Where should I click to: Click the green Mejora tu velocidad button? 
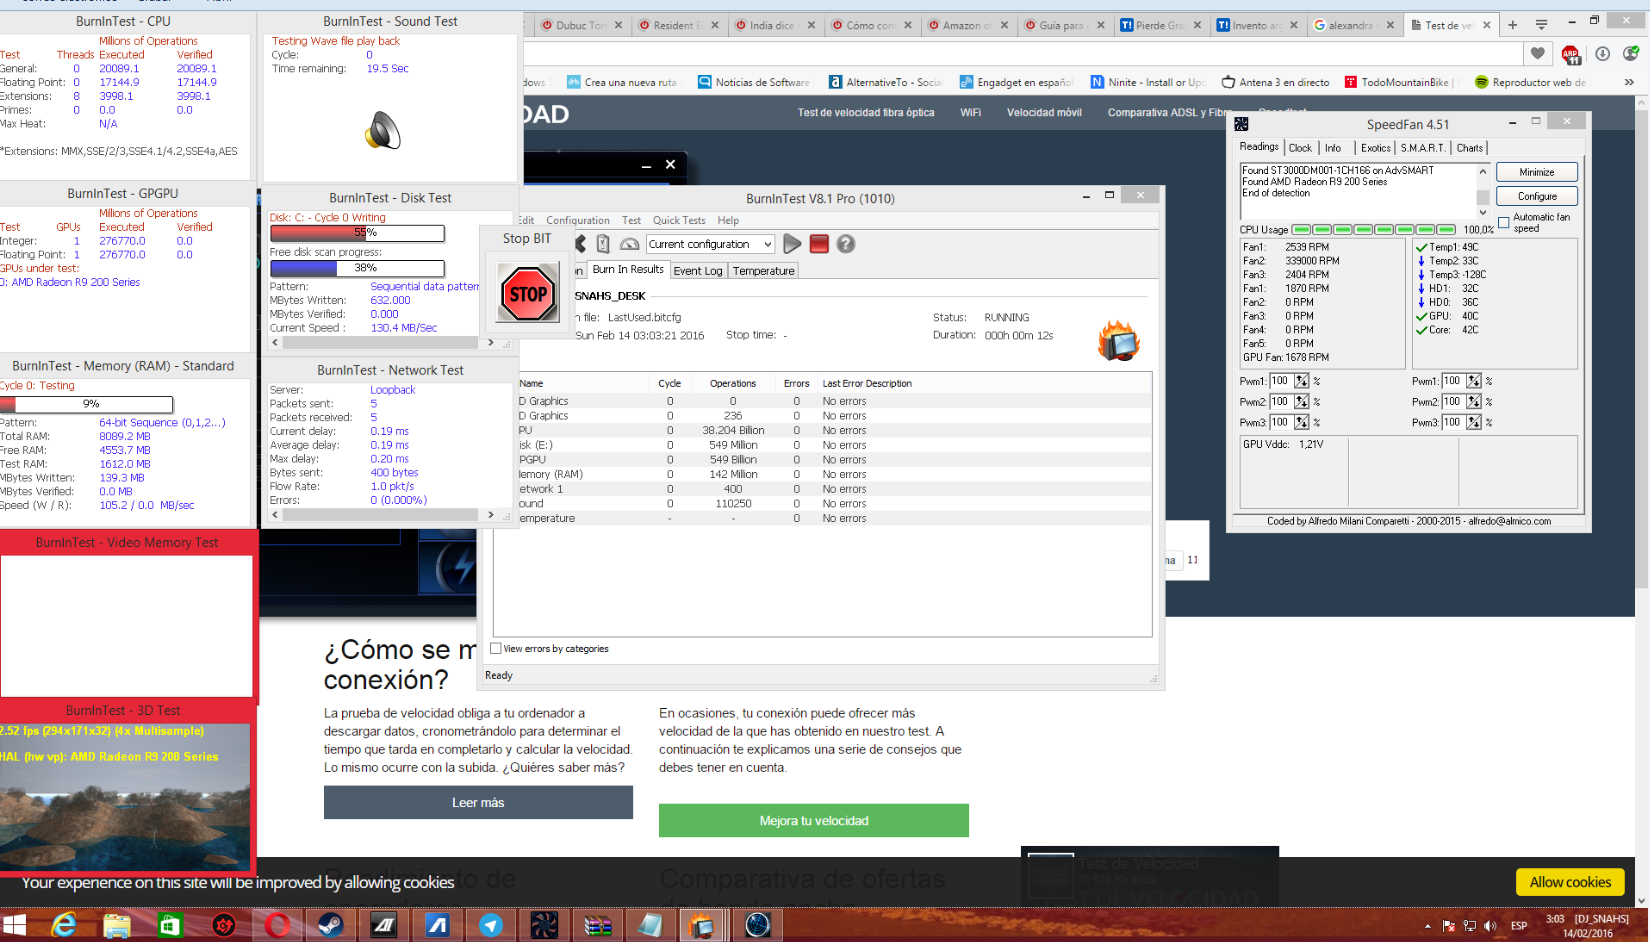[x=814, y=820]
